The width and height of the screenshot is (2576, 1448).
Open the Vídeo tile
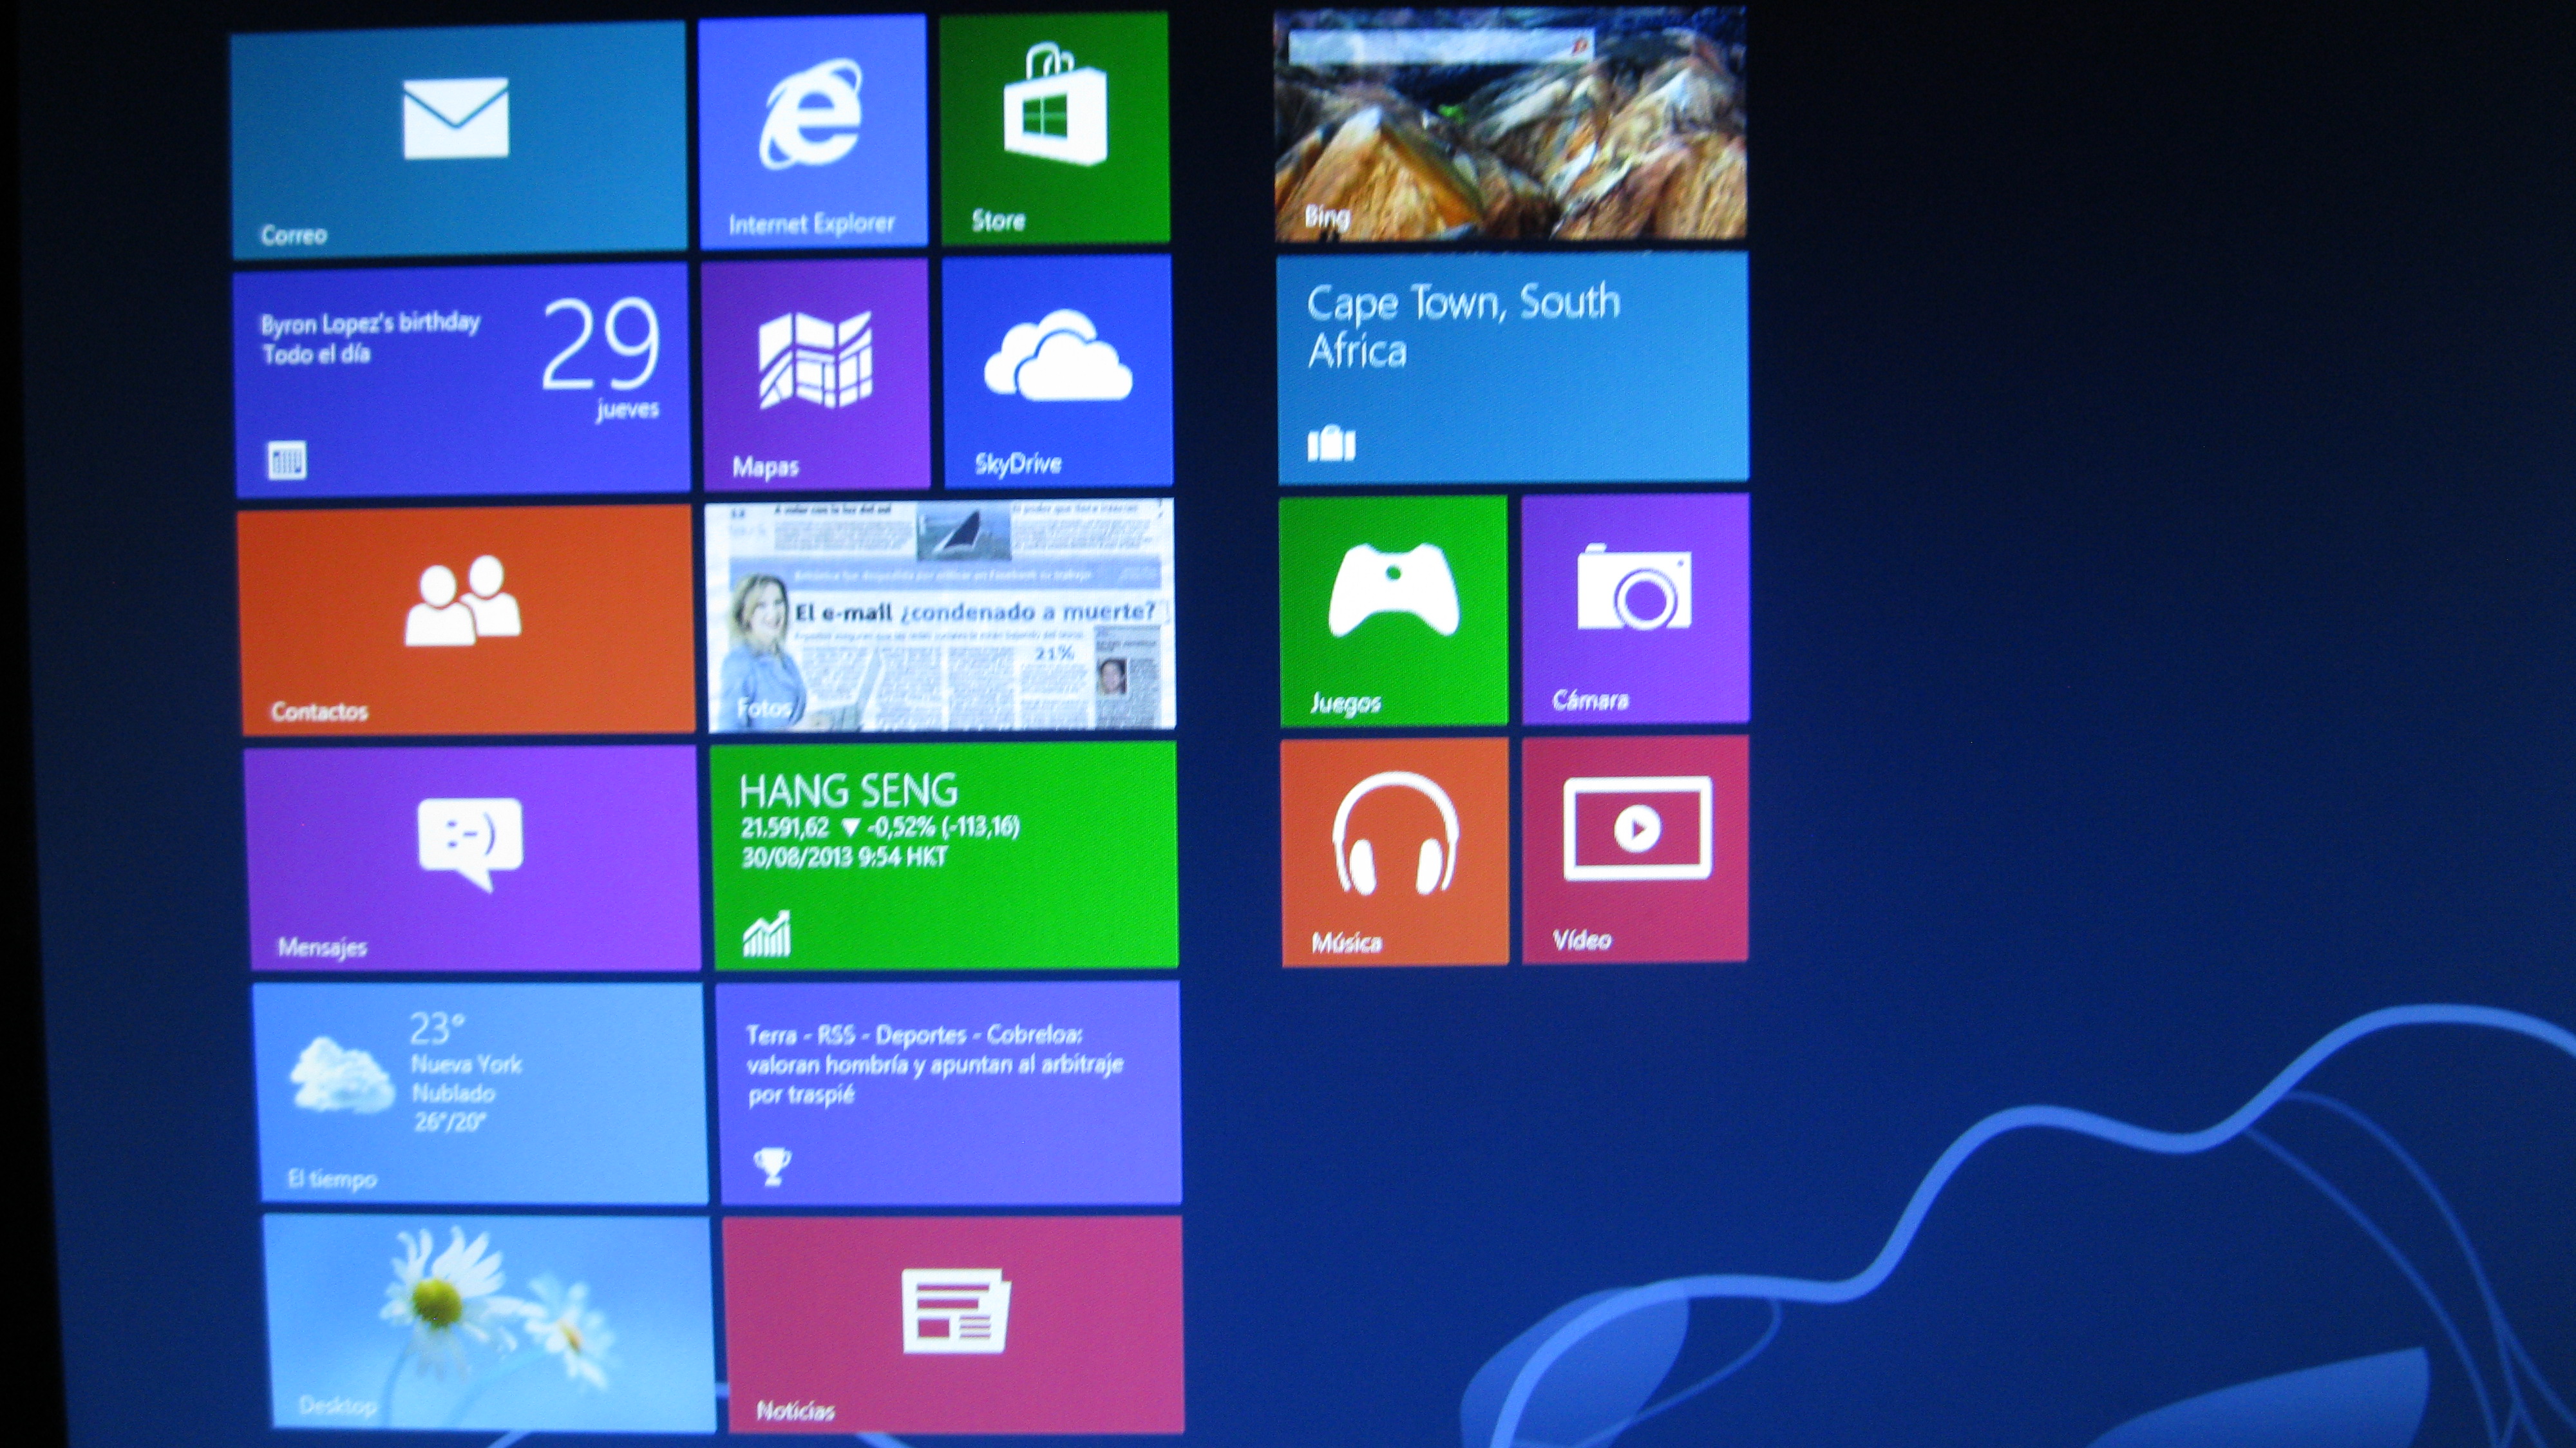tap(1636, 849)
